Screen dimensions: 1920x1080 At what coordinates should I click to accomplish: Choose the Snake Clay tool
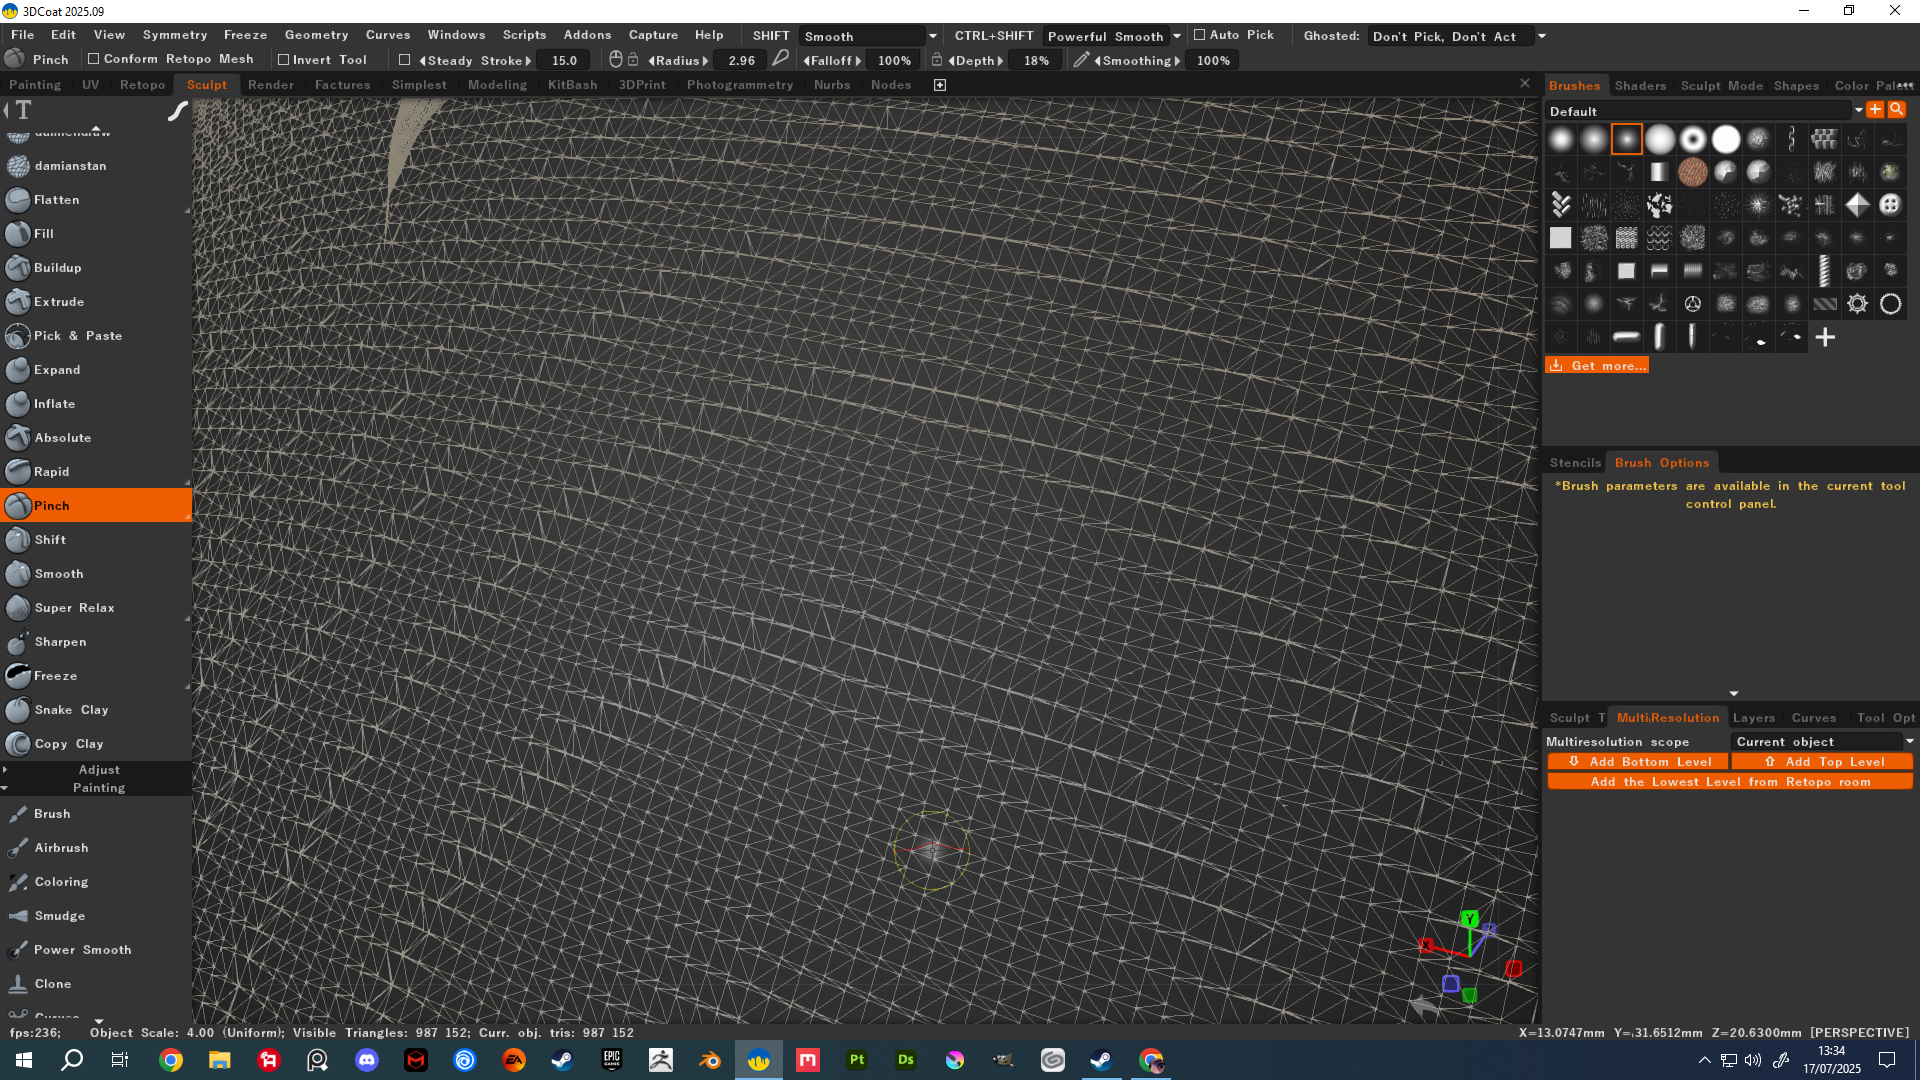[x=70, y=710]
